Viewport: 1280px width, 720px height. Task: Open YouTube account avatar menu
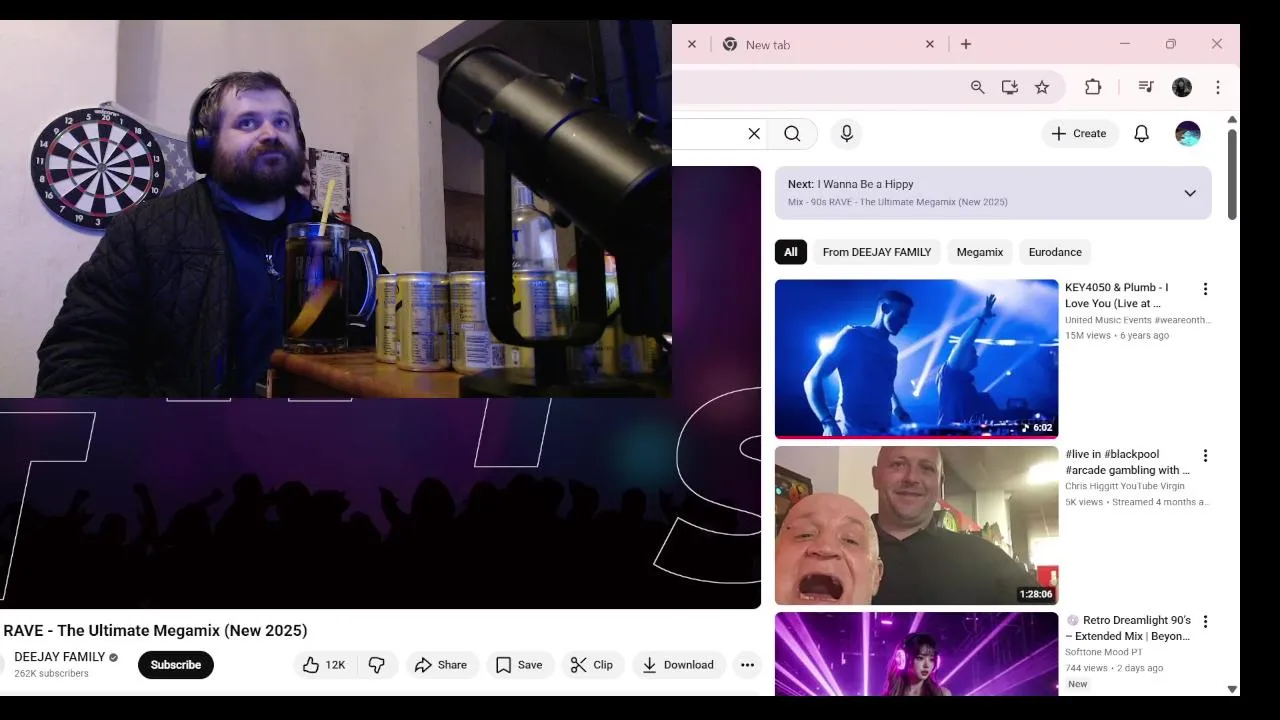pyautogui.click(x=1188, y=134)
